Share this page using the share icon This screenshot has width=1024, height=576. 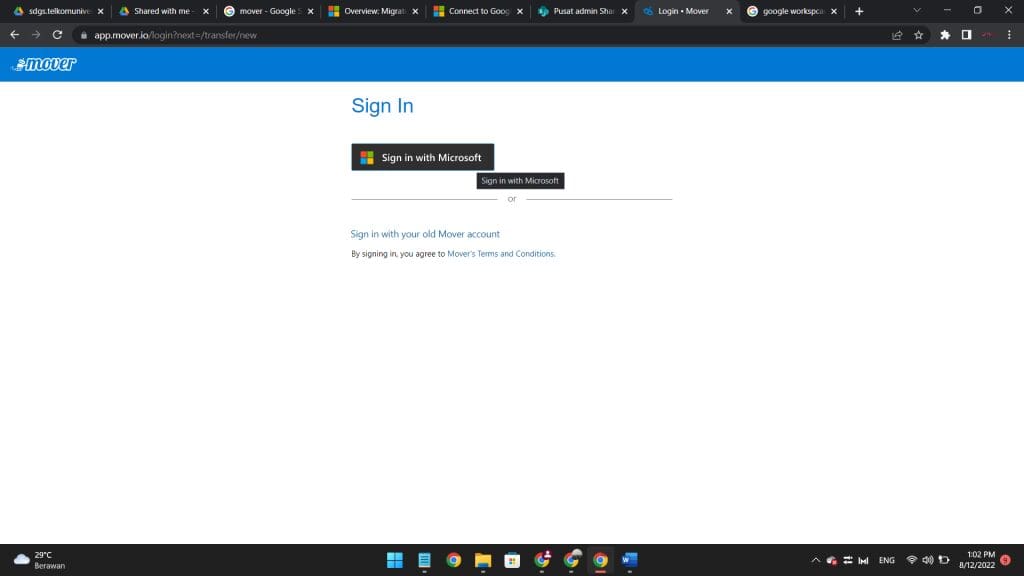897,35
